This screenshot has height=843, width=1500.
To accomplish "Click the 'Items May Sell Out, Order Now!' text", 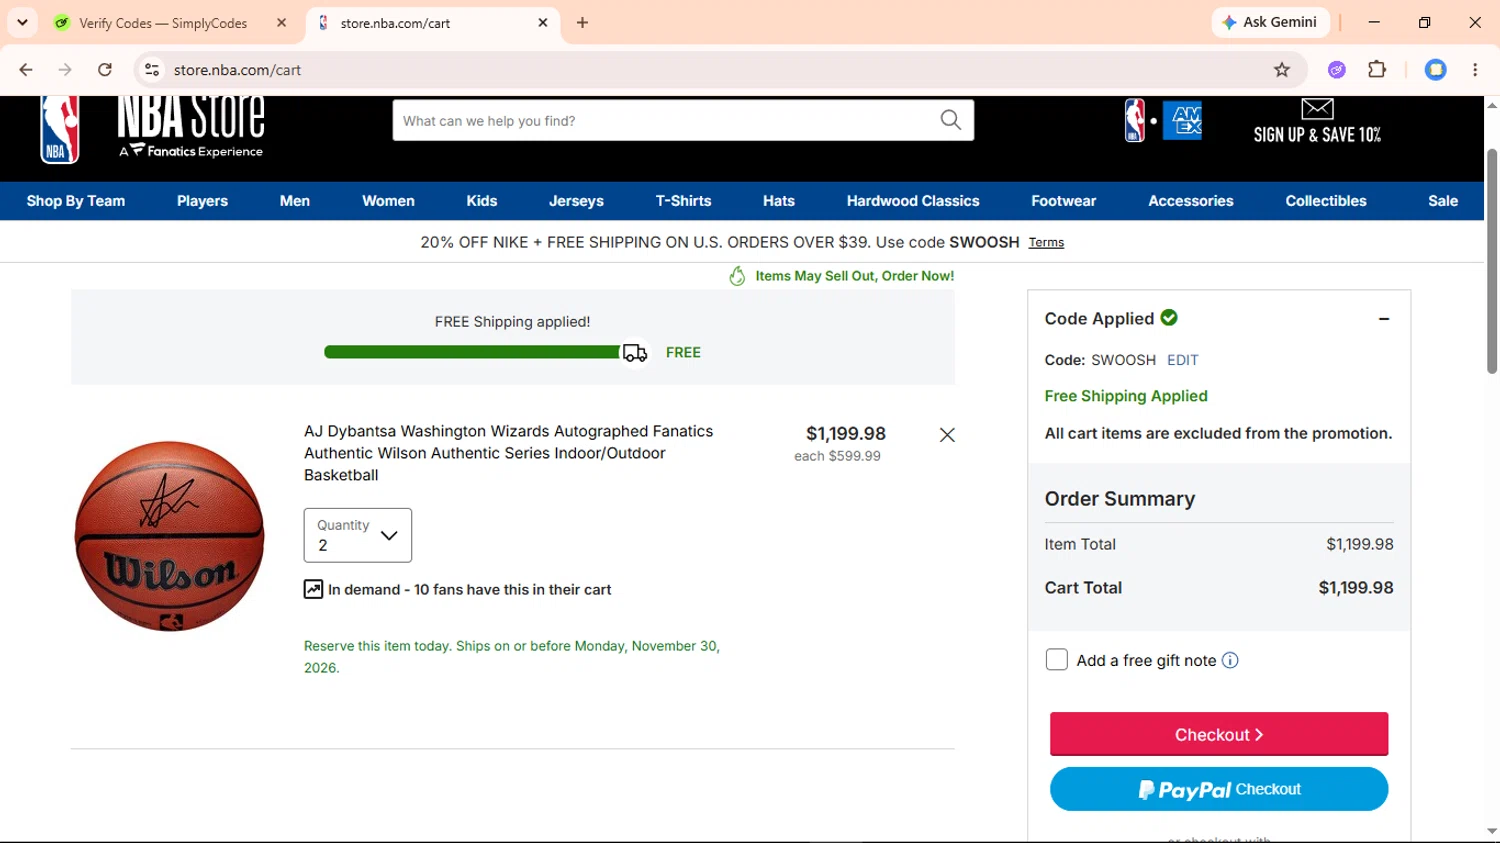I will coord(855,276).
